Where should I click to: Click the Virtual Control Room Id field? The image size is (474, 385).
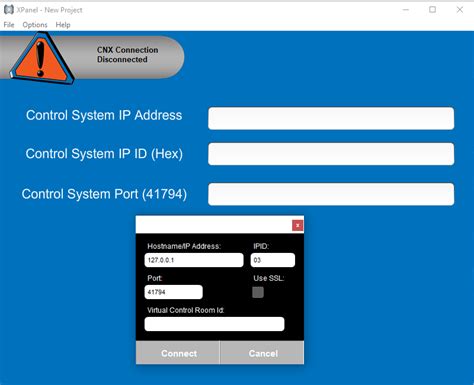pos(214,324)
